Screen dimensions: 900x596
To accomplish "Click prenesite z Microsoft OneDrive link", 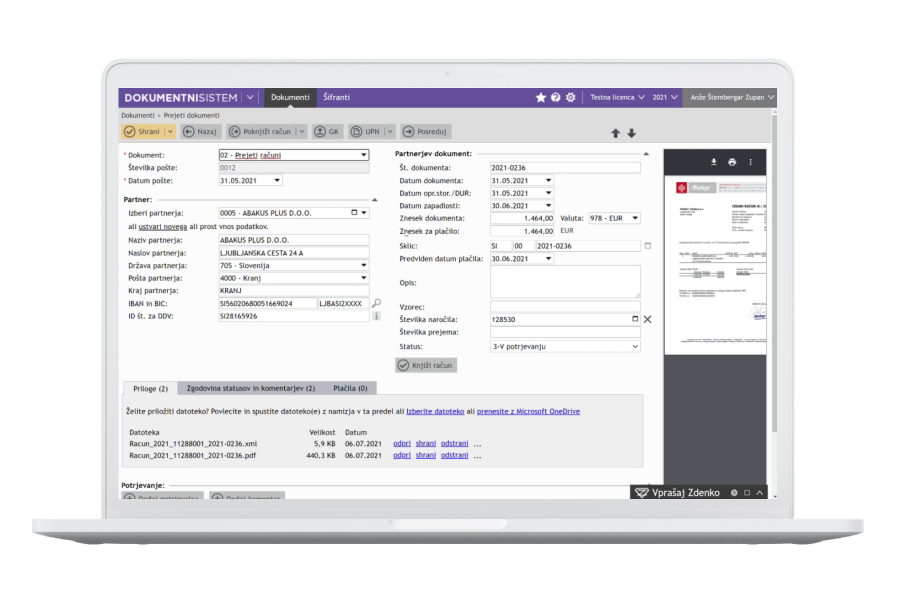I will pyautogui.click(x=528, y=412).
